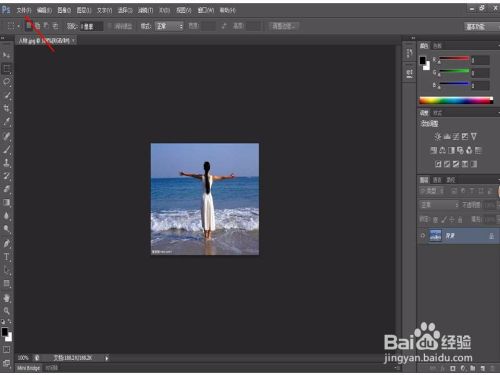Select the Move tool
Screen dimensions: 500x375
[6, 55]
